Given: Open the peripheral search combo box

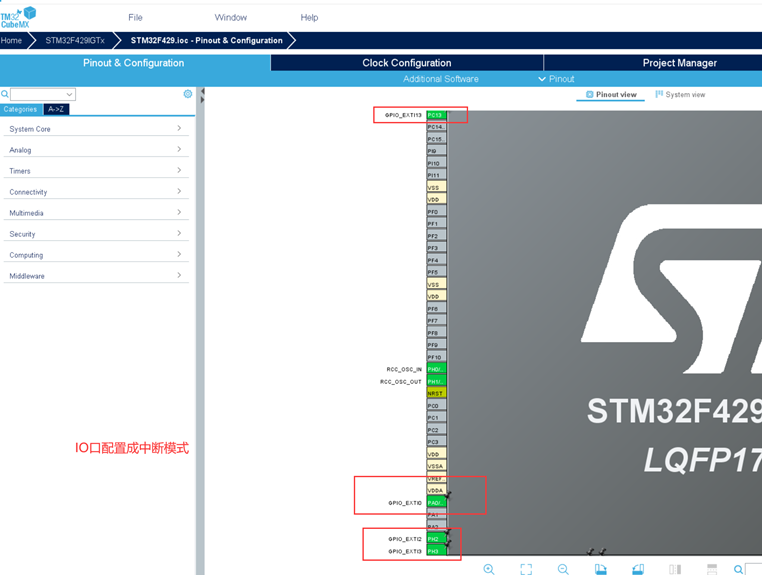Looking at the screenshot, I should [x=43, y=94].
